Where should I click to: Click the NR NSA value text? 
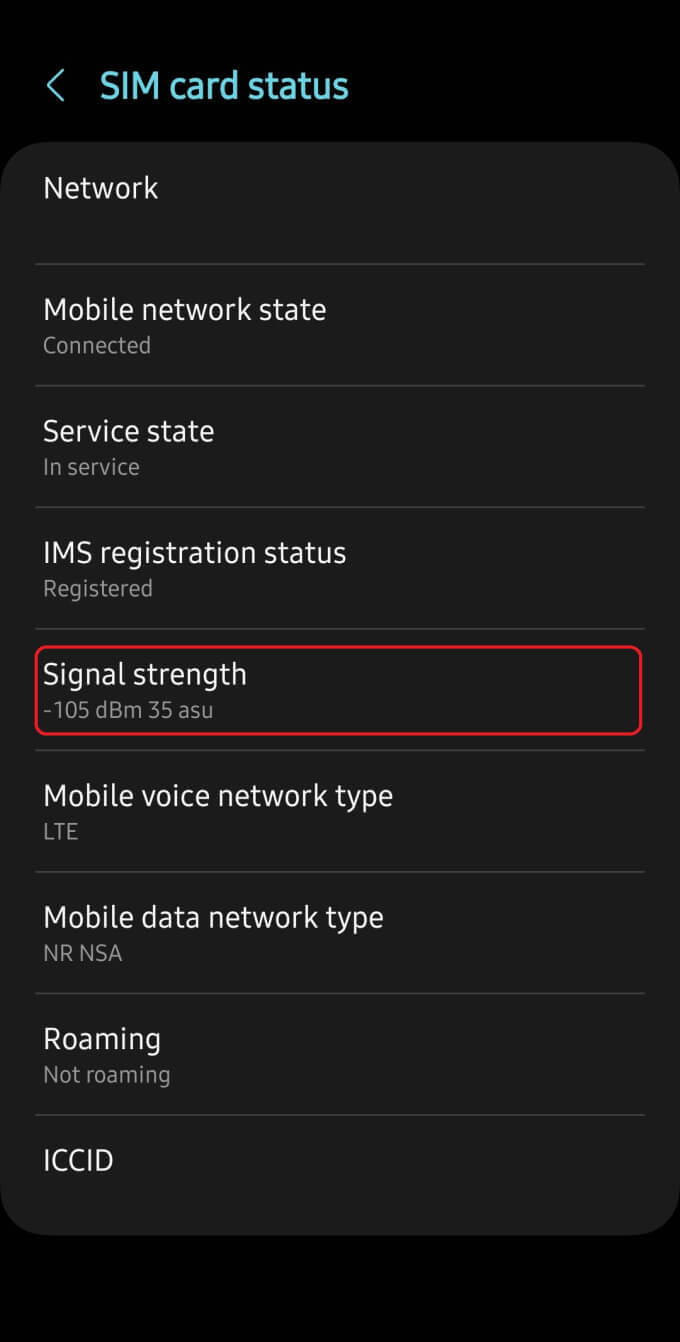coord(83,954)
